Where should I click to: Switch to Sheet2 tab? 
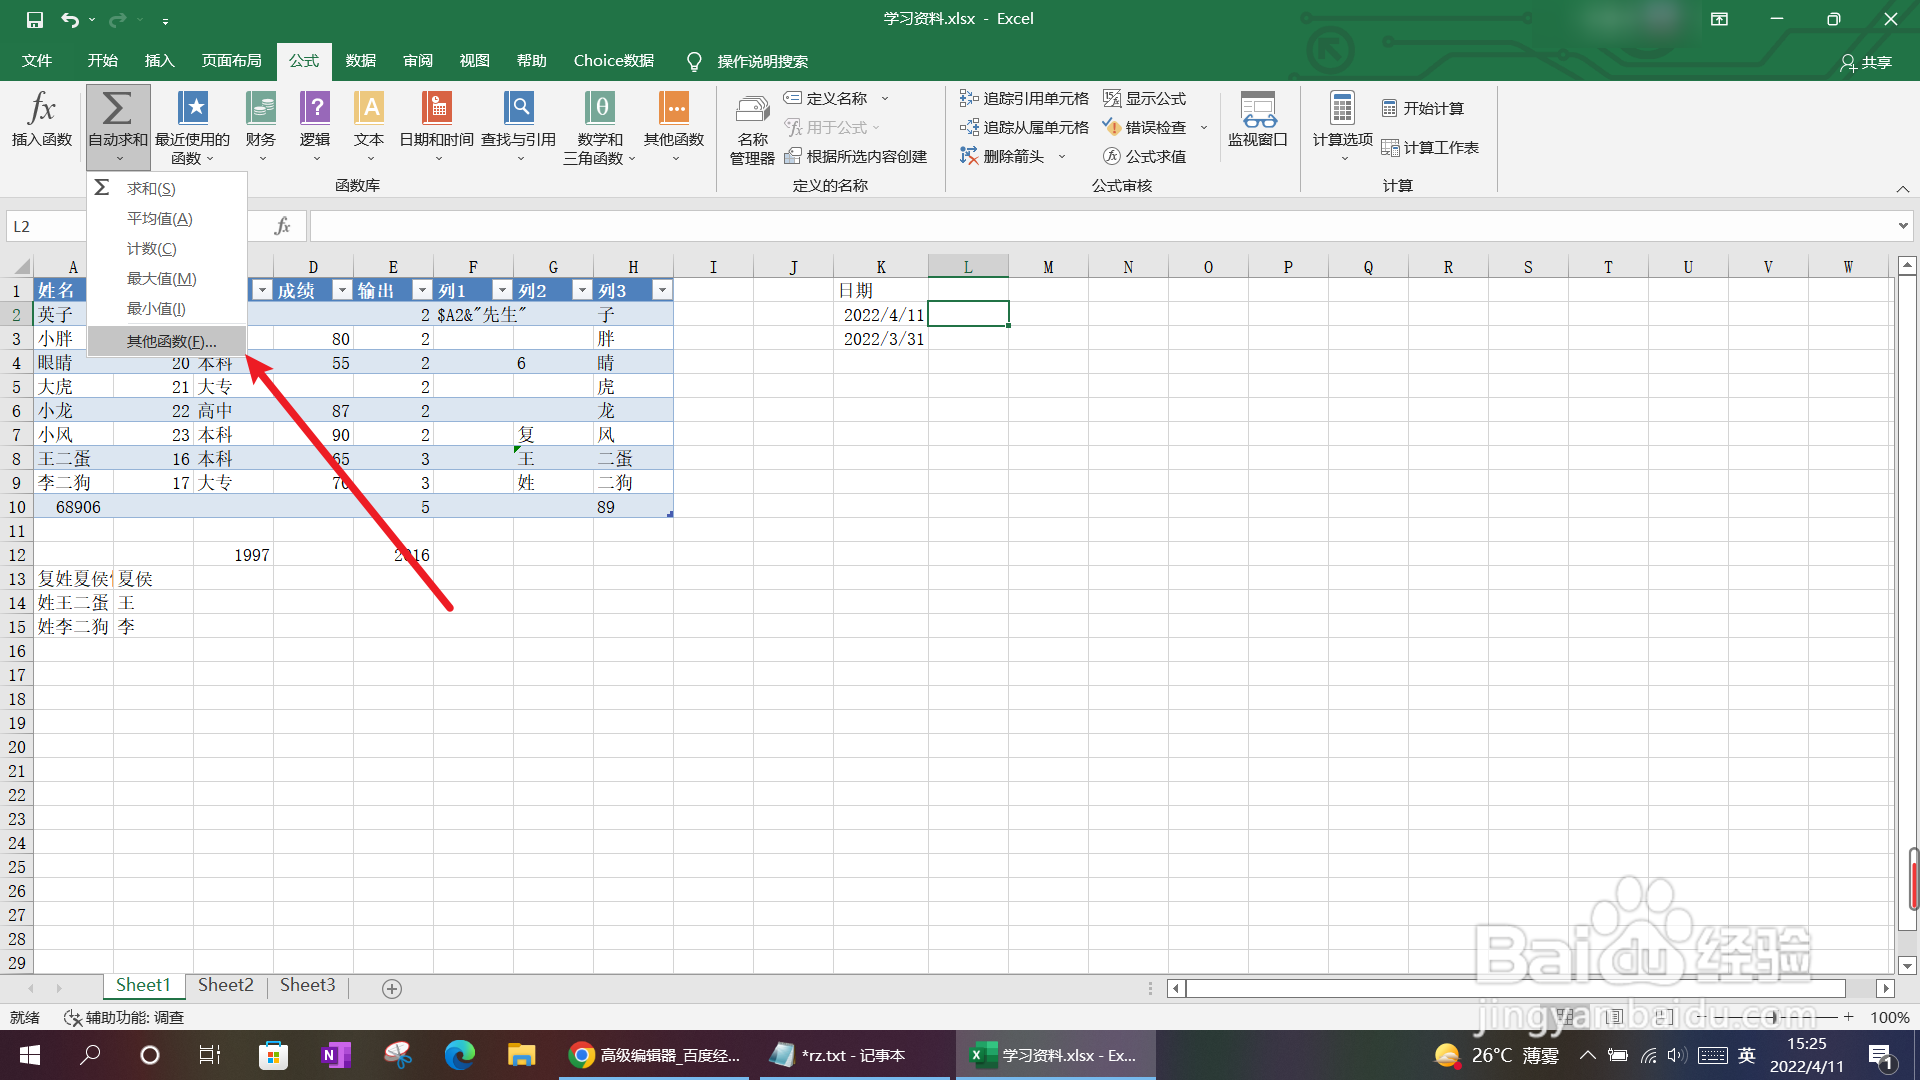coord(226,985)
